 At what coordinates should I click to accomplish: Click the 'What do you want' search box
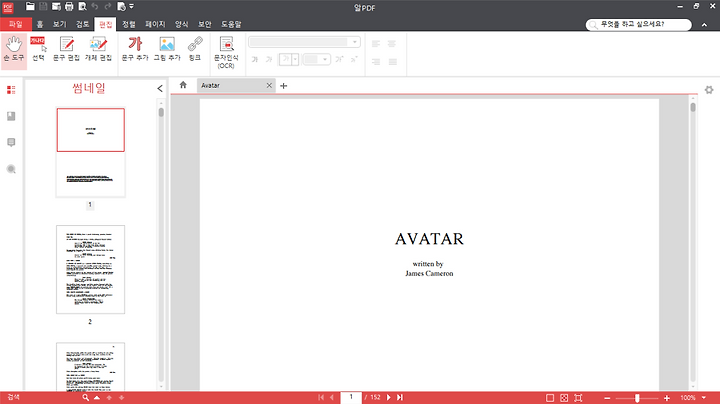pos(639,24)
